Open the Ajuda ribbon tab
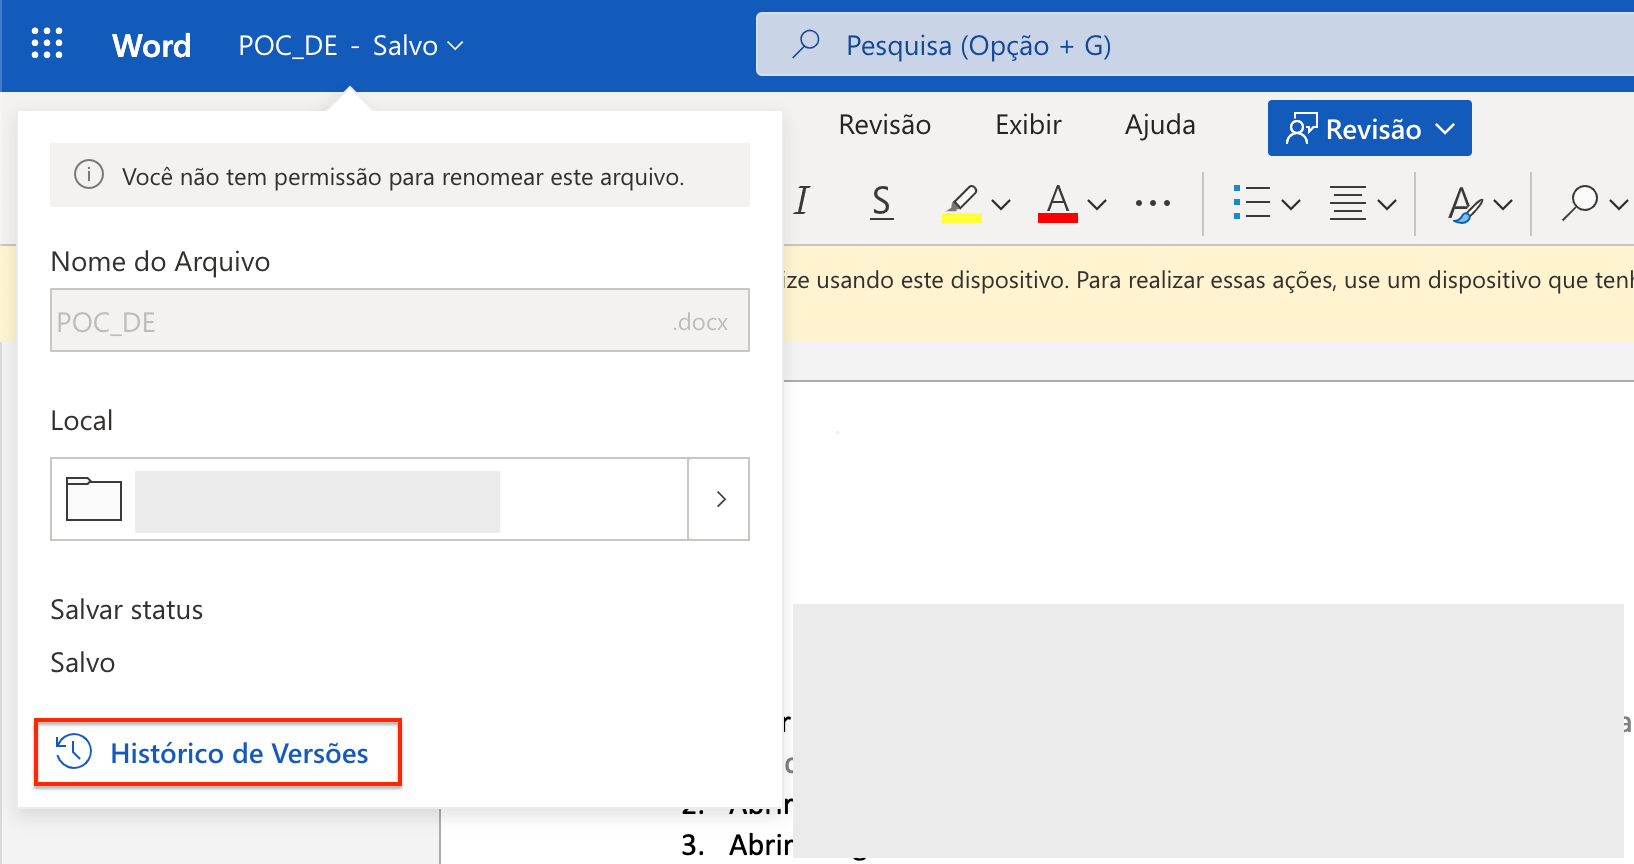The width and height of the screenshot is (1634, 864). pyautogui.click(x=1160, y=125)
